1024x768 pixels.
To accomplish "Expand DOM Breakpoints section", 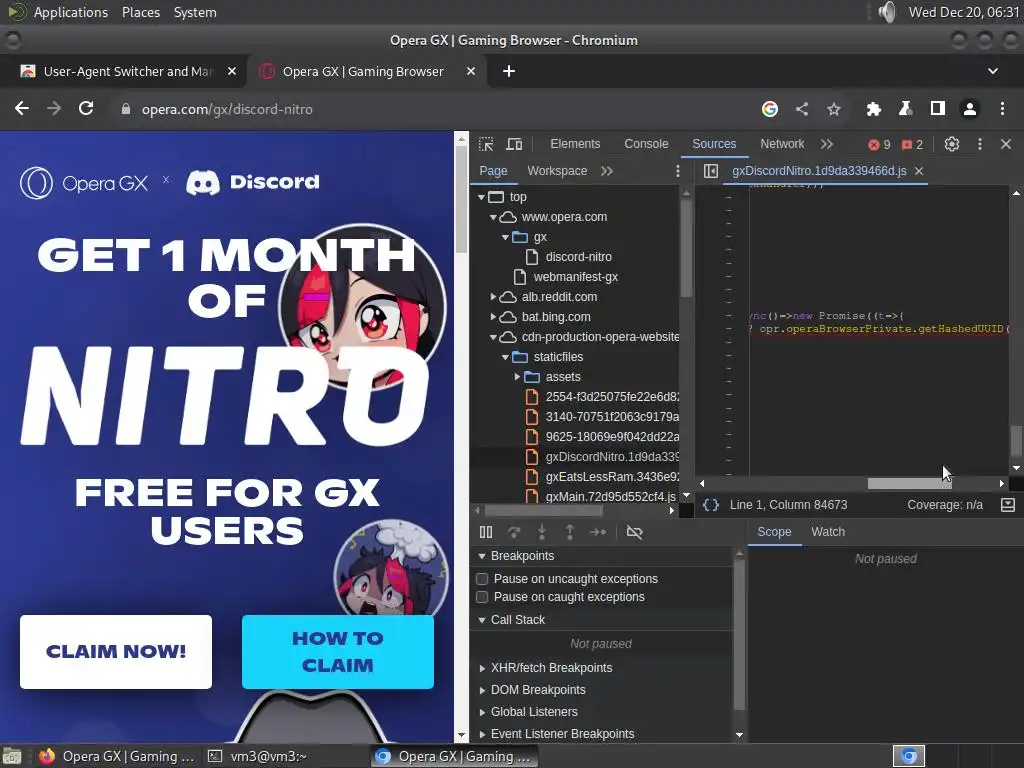I will 482,690.
